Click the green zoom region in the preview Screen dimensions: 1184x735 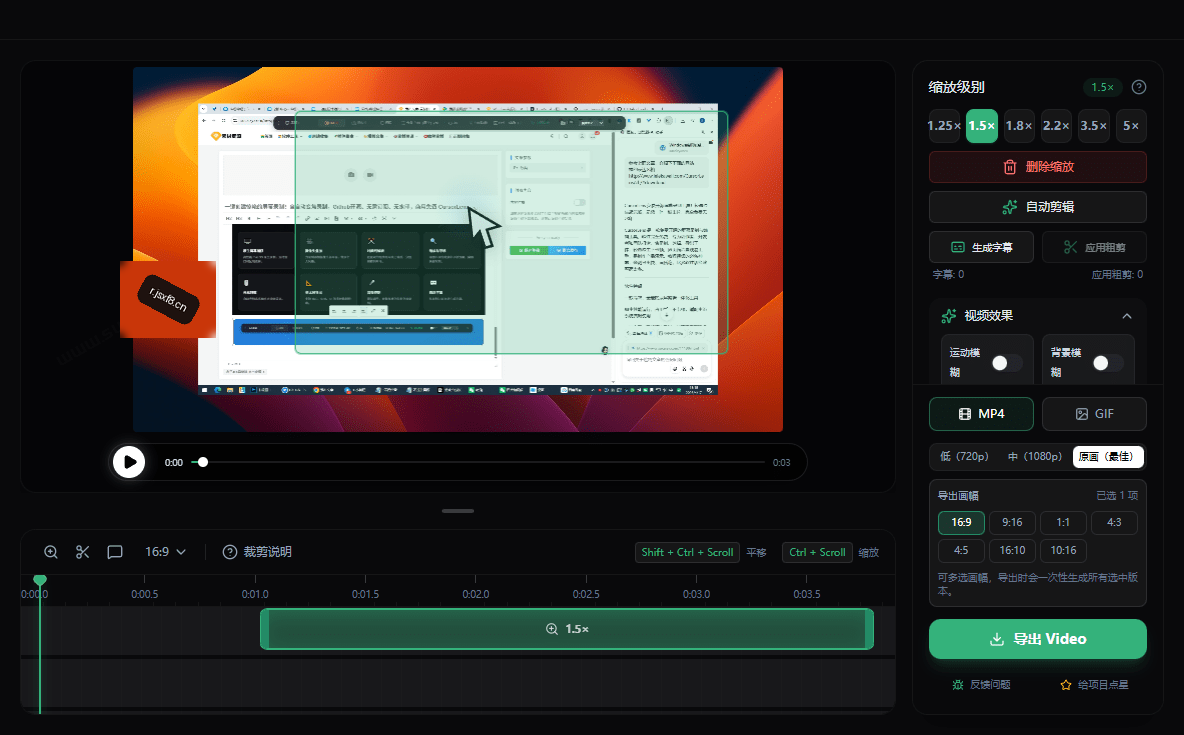pyautogui.click(x=511, y=233)
